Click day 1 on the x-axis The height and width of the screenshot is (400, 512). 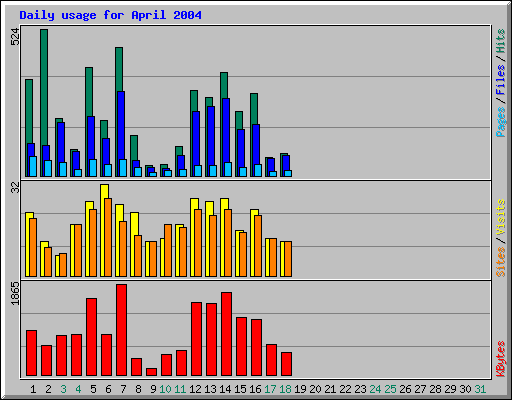click(33, 389)
